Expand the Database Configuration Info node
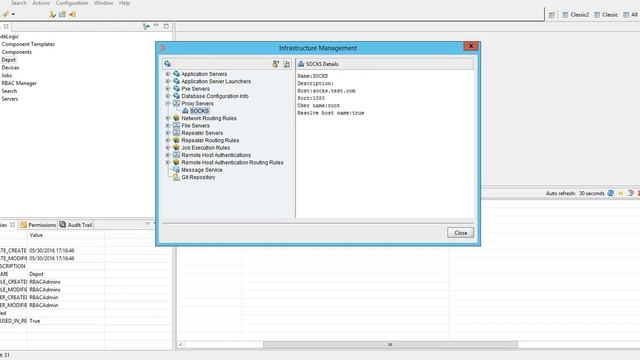Screen dimensions: 640x360 [x=168, y=96]
